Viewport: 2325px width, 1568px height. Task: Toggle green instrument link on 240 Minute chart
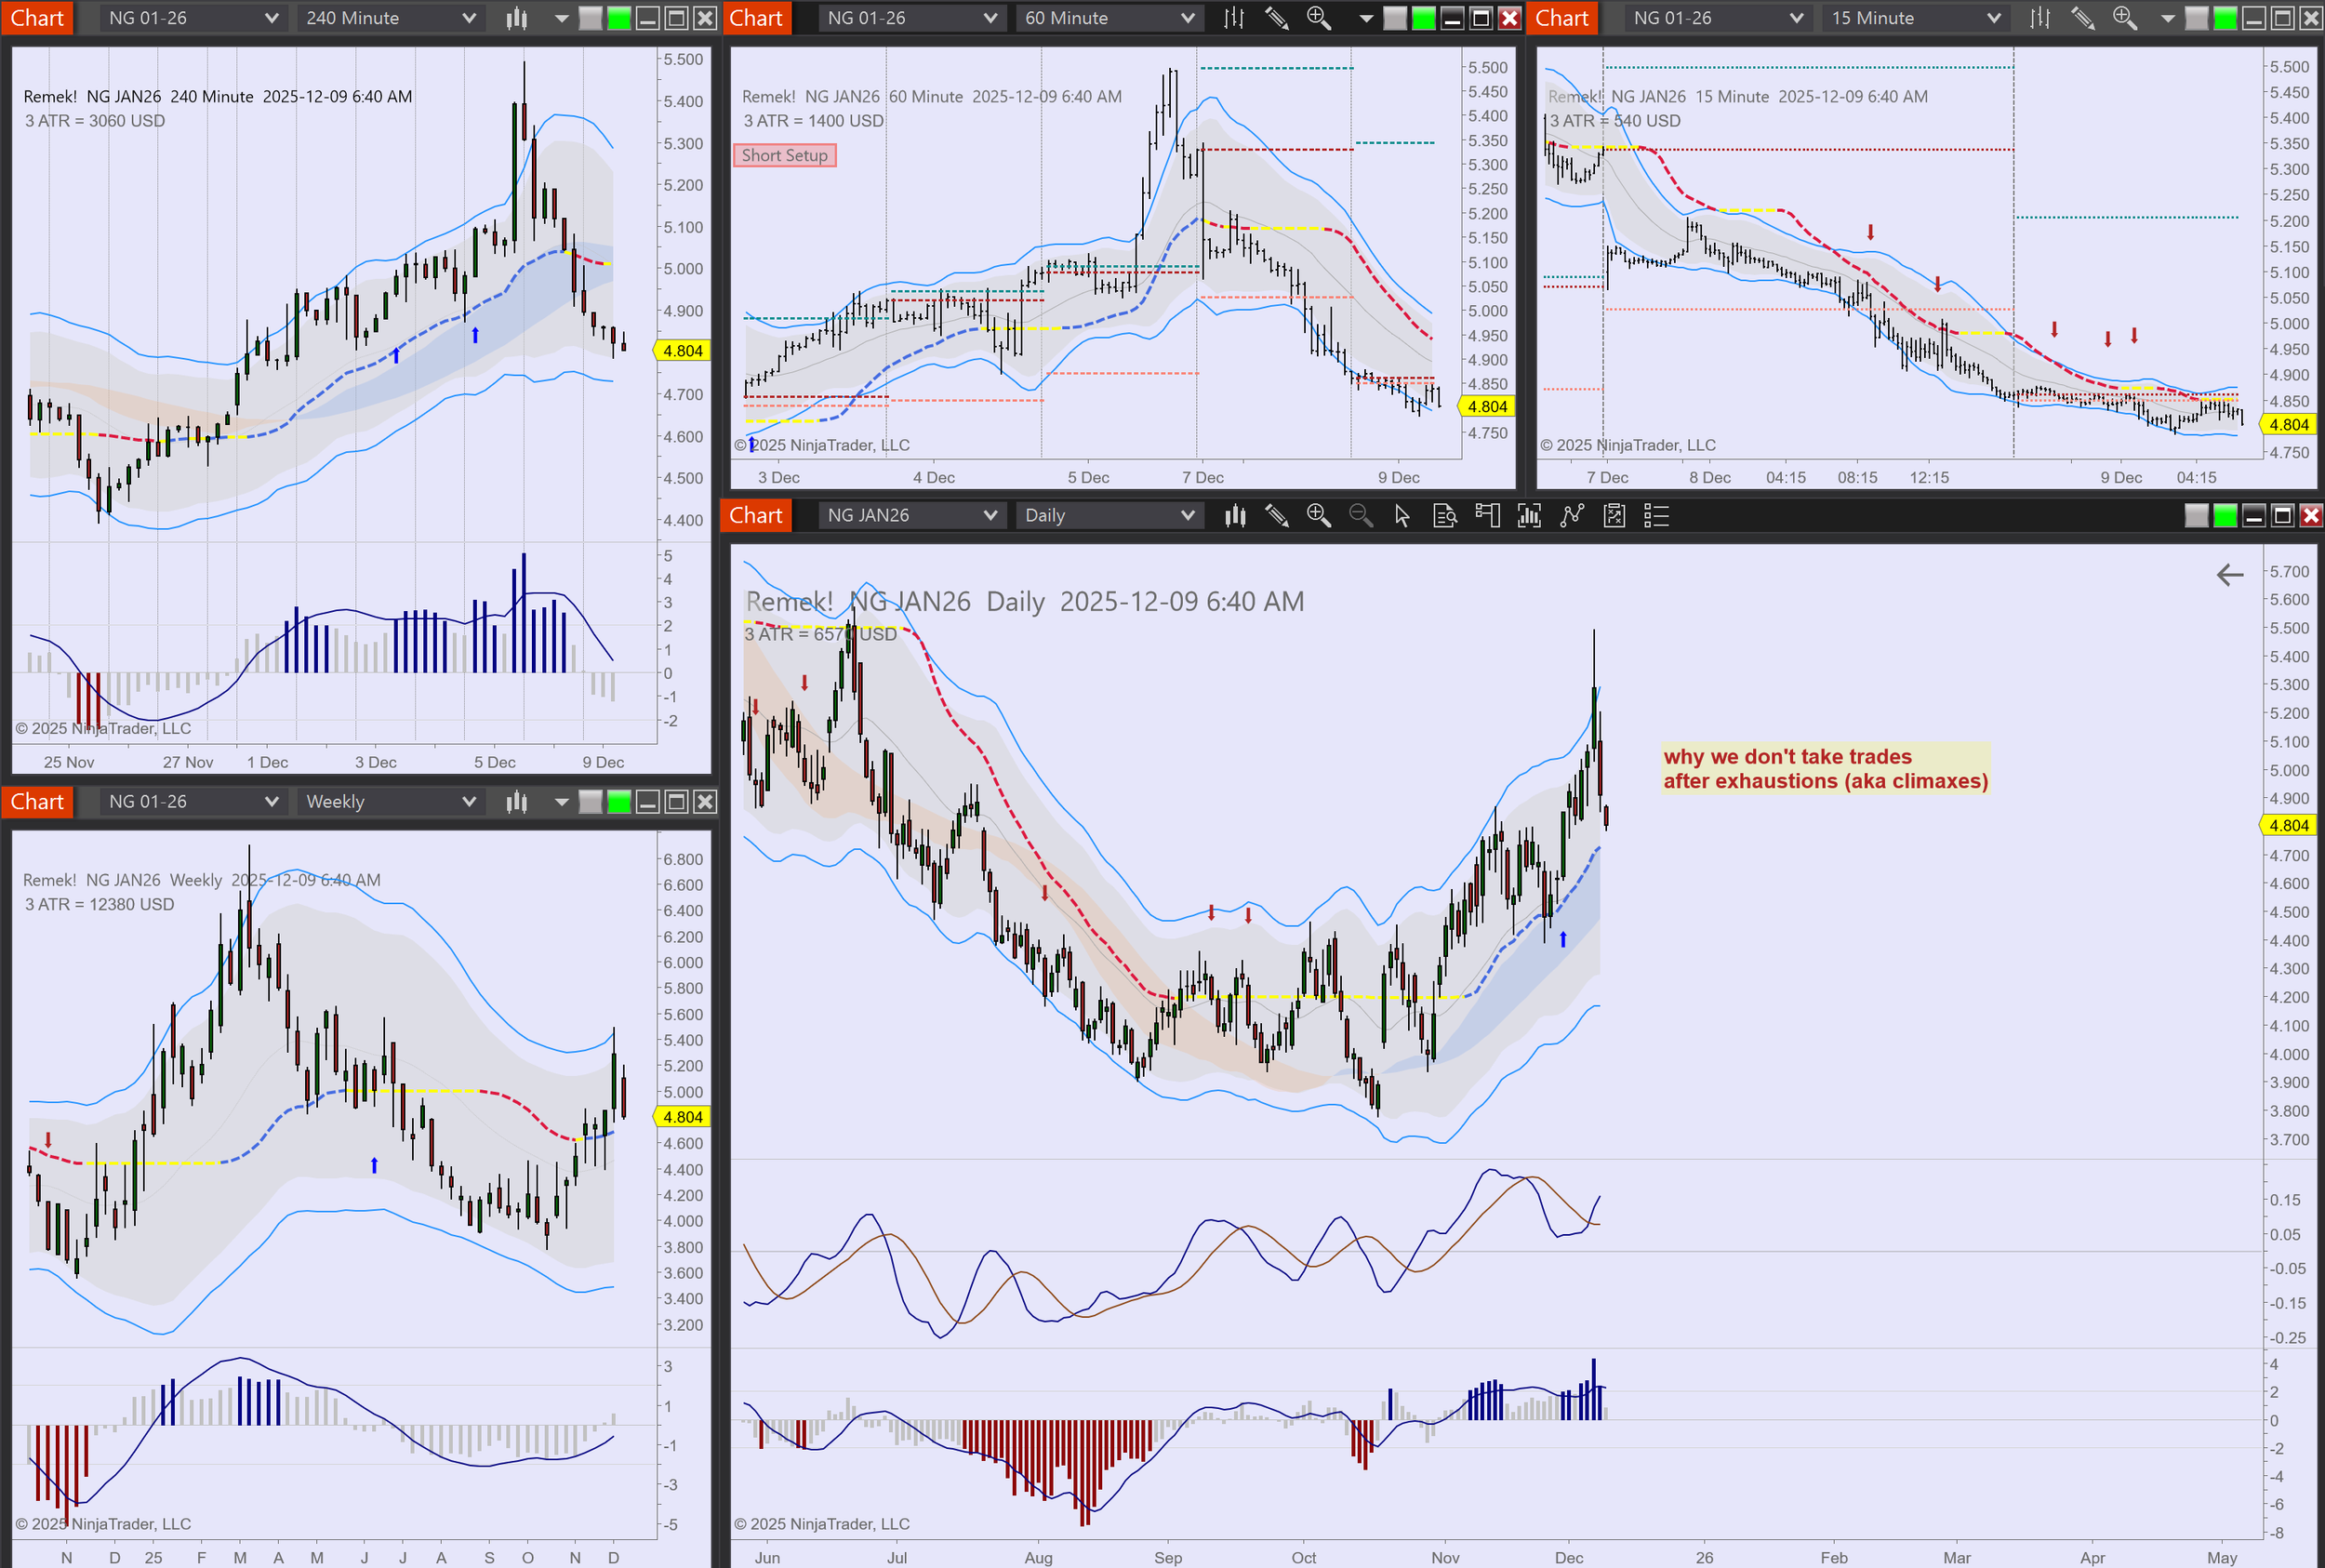619,18
